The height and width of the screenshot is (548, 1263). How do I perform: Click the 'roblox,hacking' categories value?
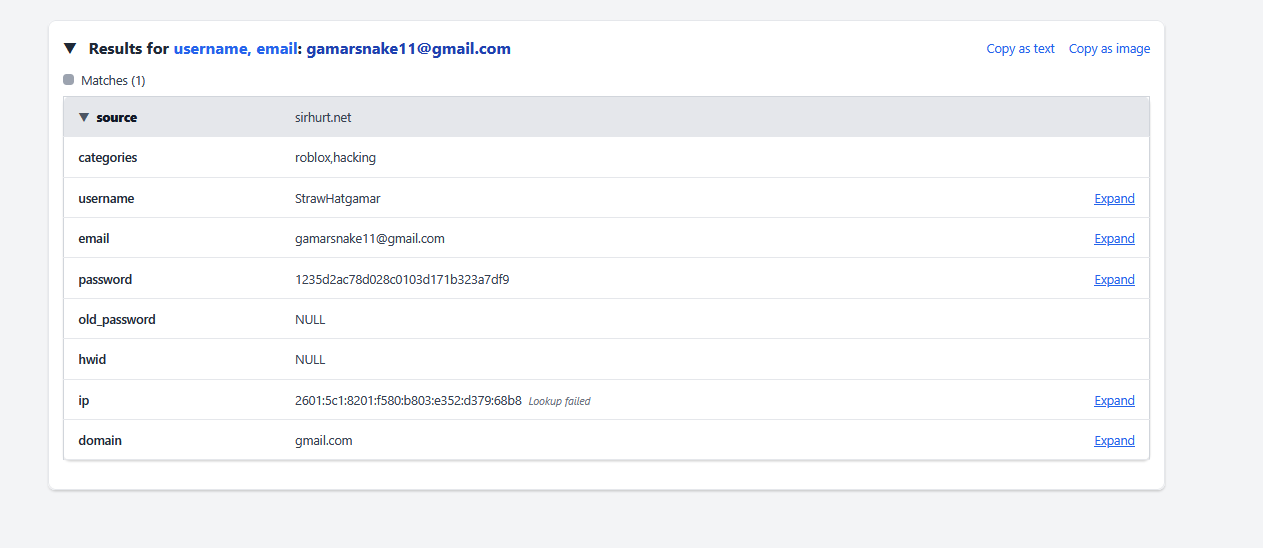(335, 158)
